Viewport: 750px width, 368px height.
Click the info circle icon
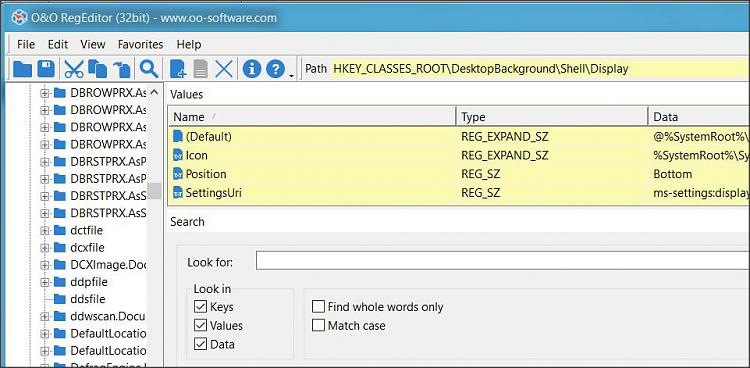point(252,69)
